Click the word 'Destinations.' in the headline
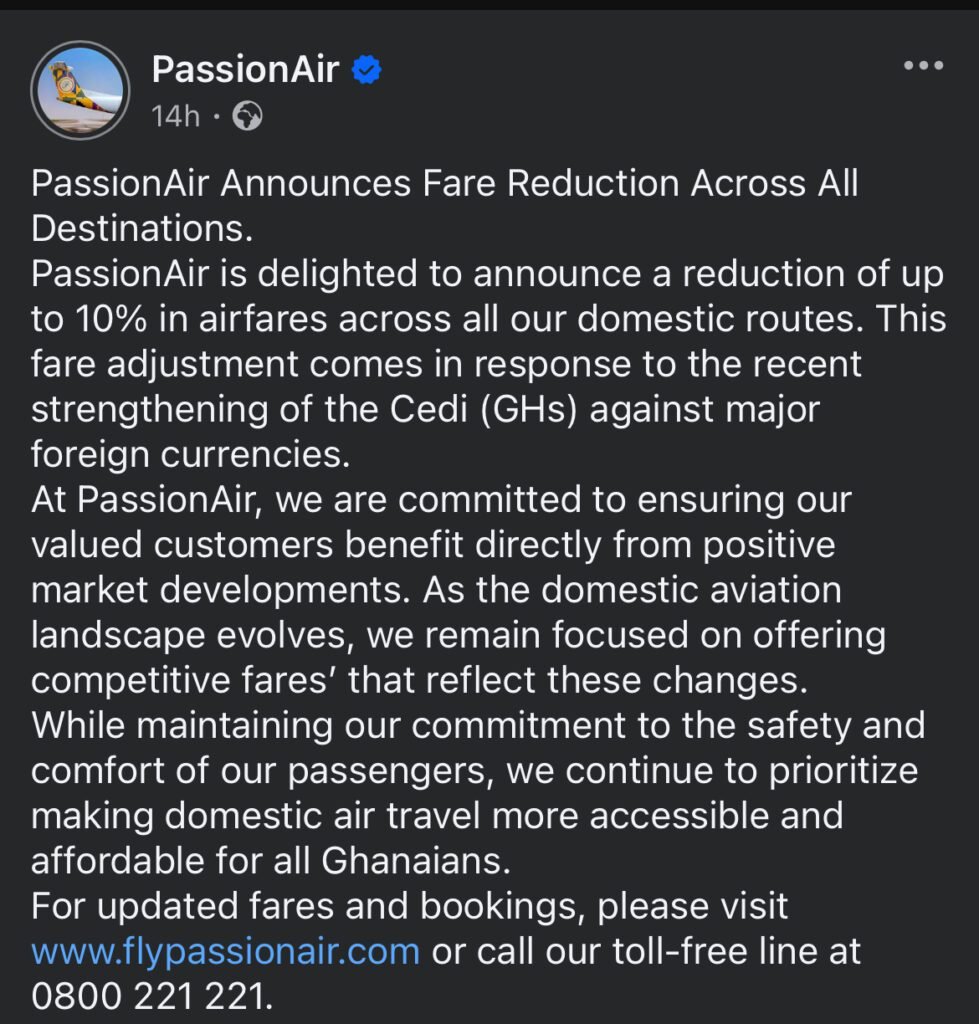979x1024 pixels. click(142, 229)
